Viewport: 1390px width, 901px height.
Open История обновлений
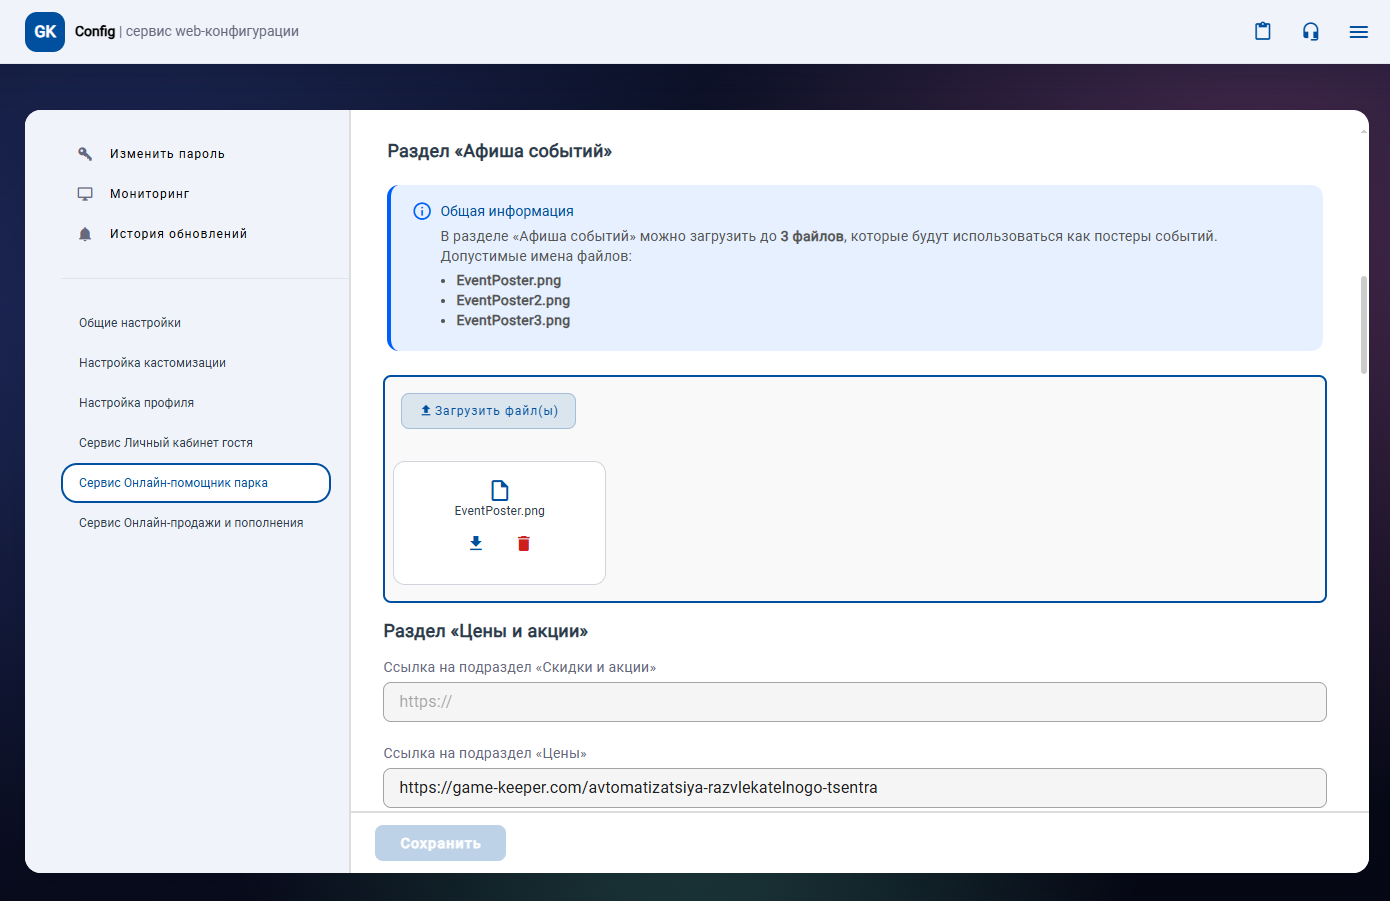[x=178, y=234]
